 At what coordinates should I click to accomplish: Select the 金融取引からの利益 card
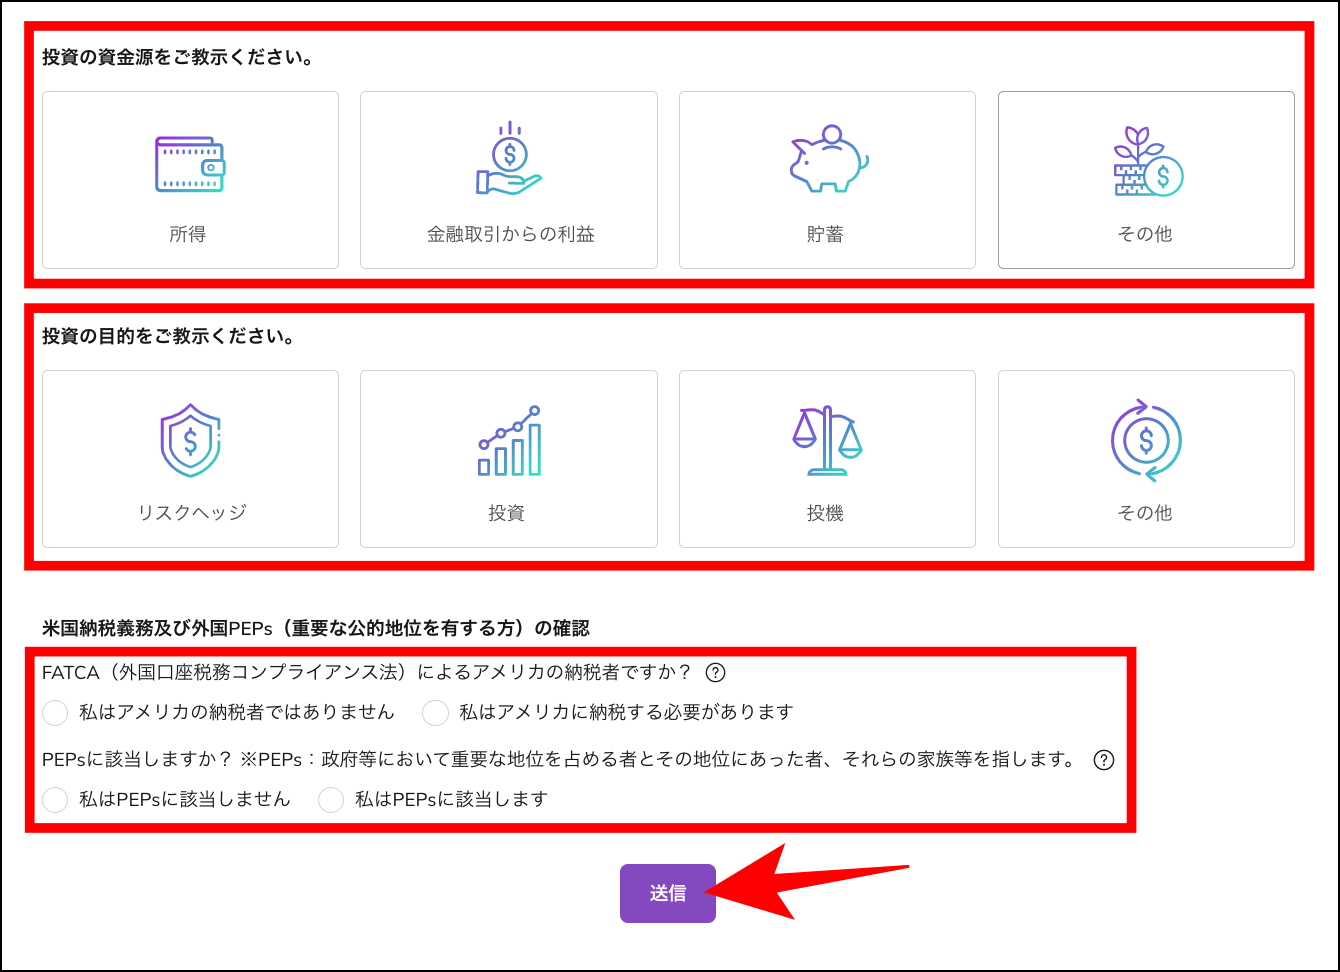(508, 180)
